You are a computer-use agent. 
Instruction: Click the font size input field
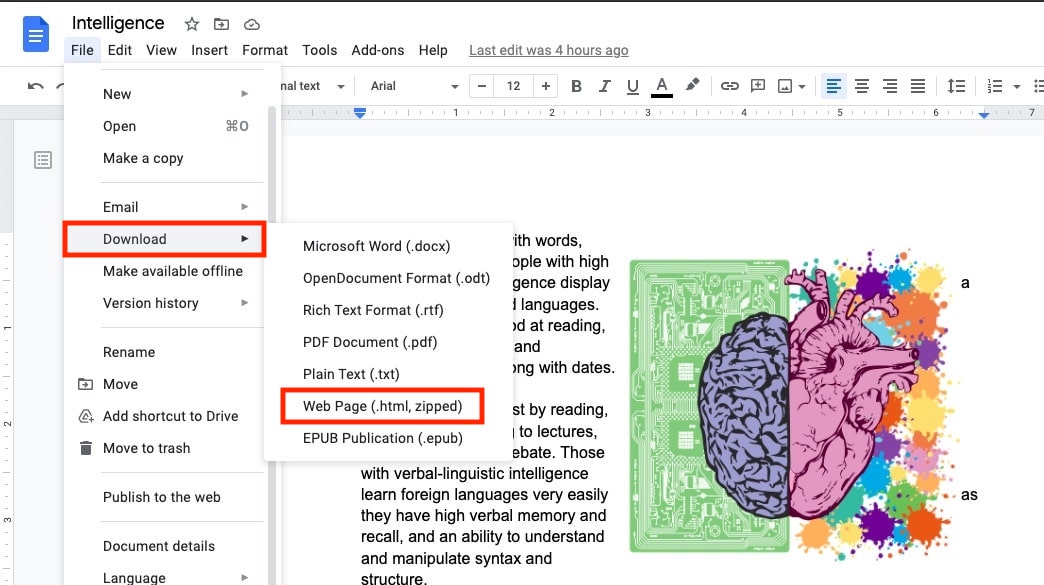point(513,86)
